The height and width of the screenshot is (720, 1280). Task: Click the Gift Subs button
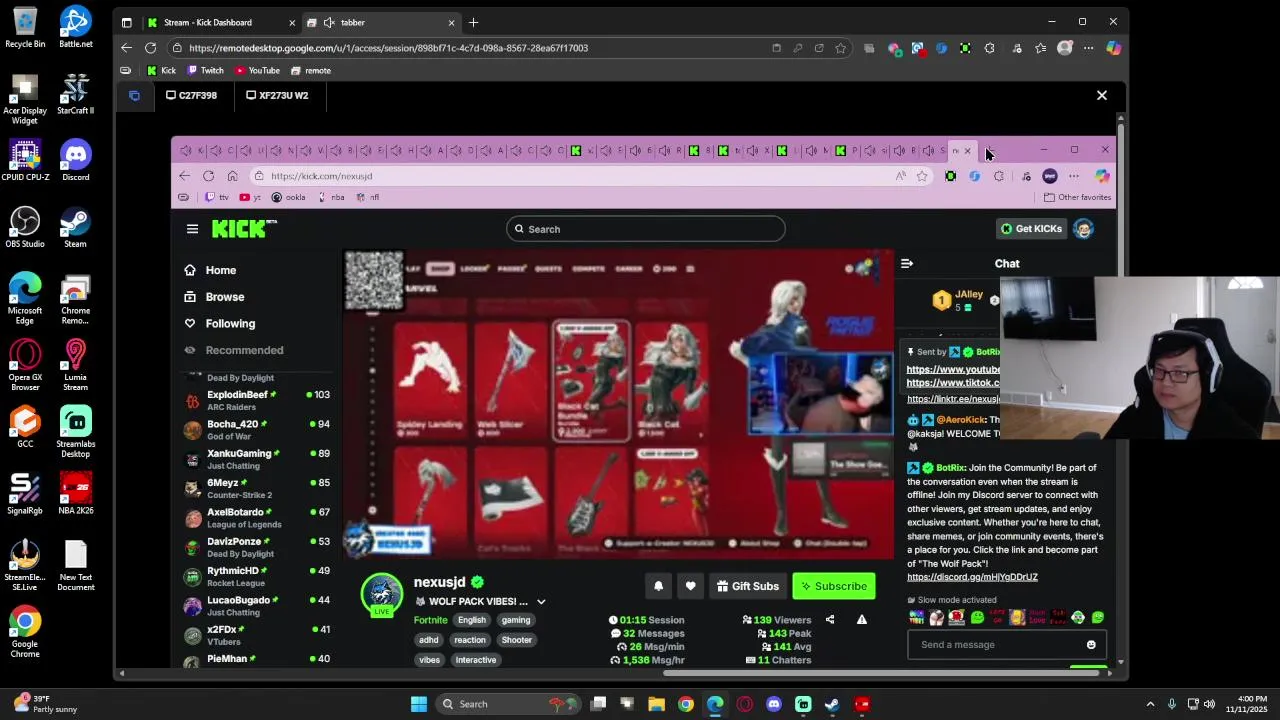[747, 586]
